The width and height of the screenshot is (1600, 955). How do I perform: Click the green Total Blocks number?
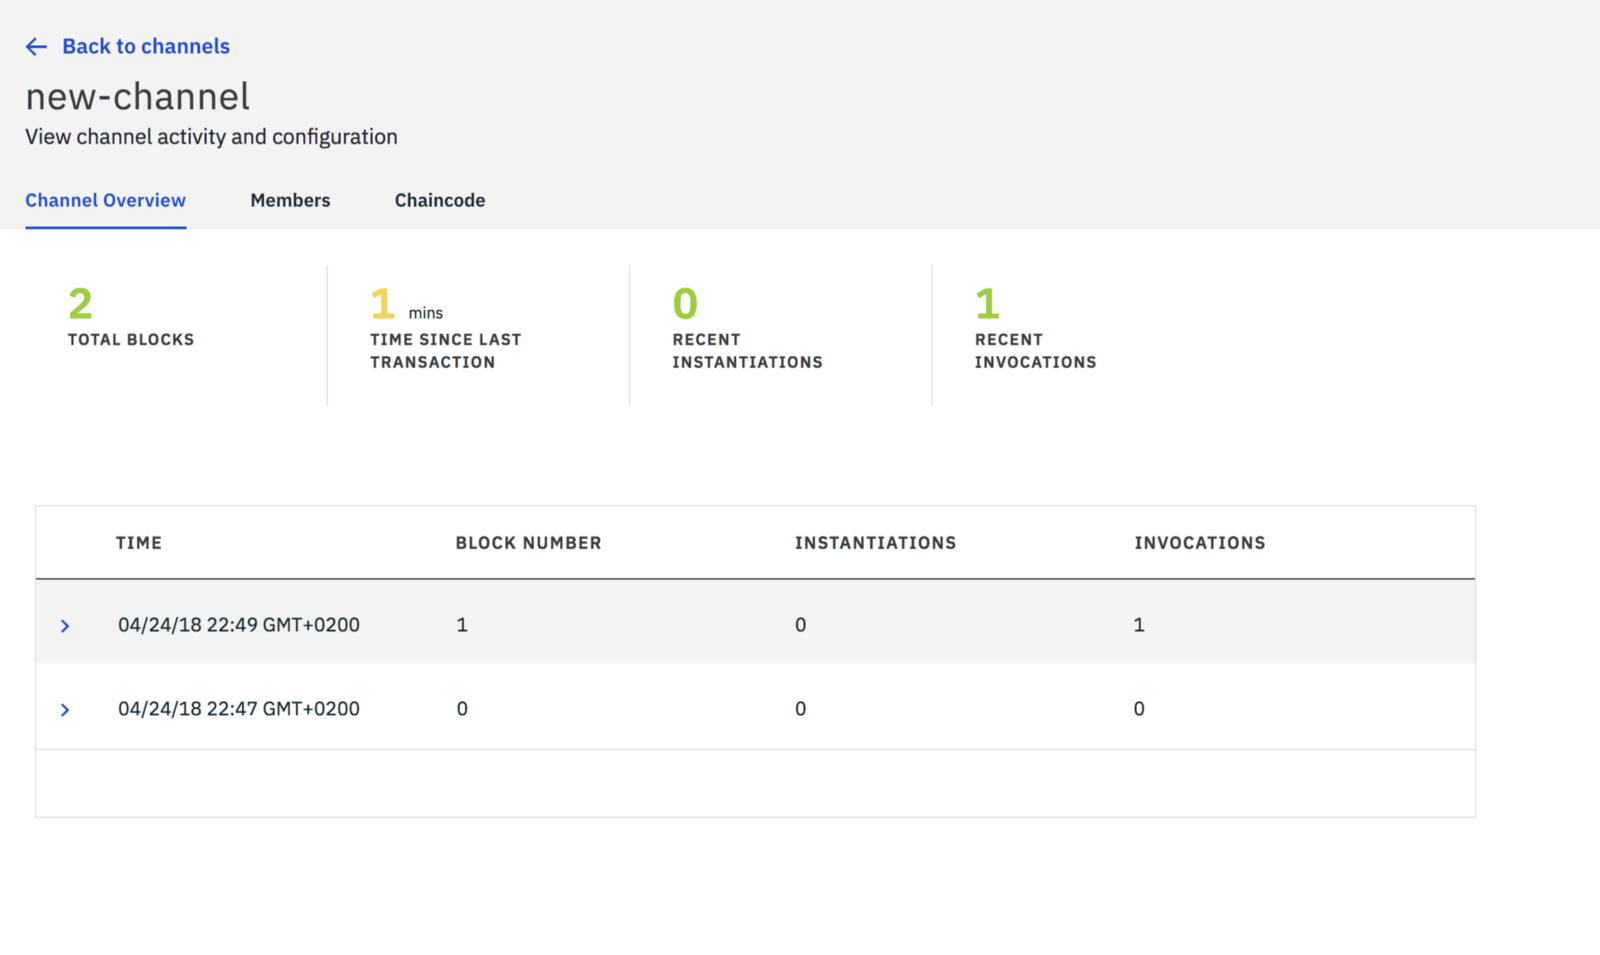click(80, 304)
